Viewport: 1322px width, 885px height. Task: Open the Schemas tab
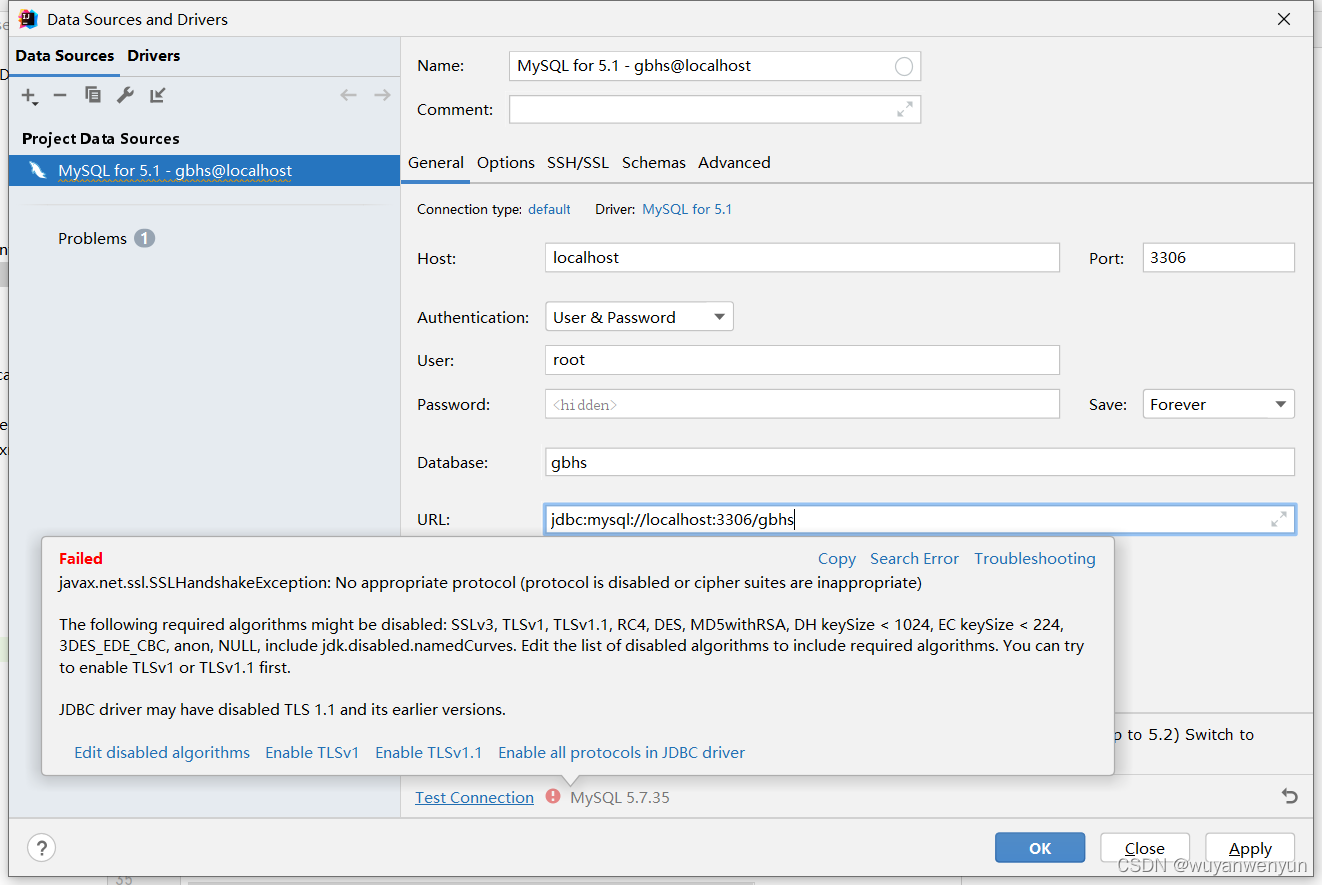(x=654, y=162)
